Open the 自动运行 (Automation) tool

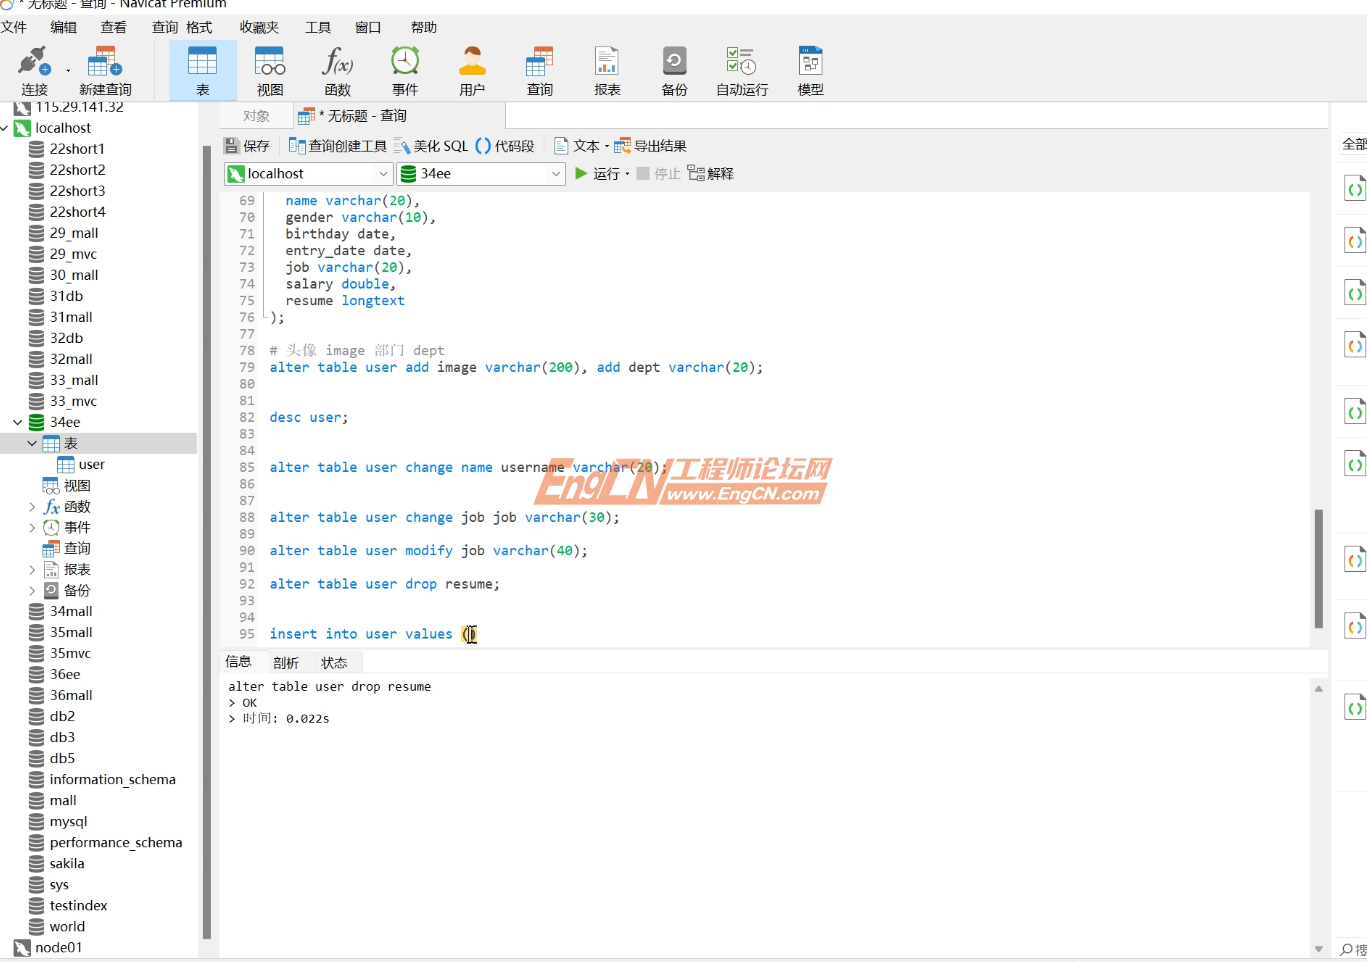pyautogui.click(x=741, y=68)
